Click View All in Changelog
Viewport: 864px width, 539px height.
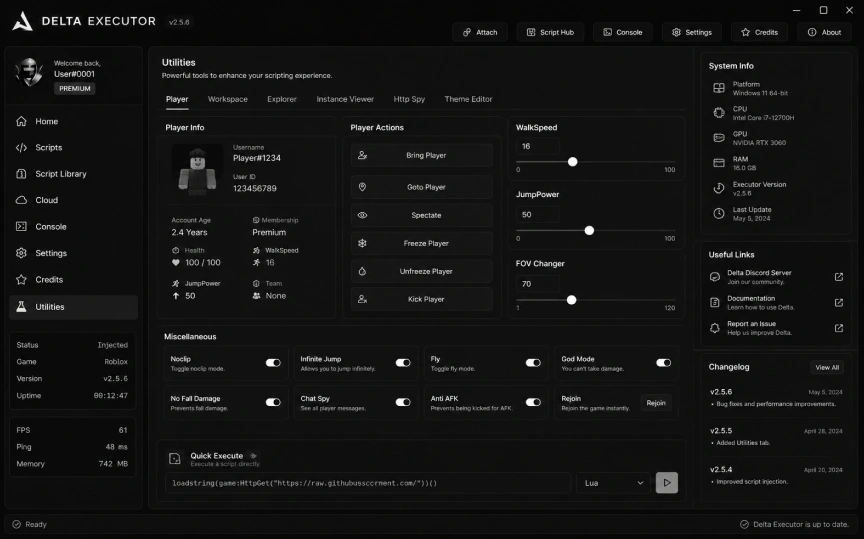(x=827, y=368)
